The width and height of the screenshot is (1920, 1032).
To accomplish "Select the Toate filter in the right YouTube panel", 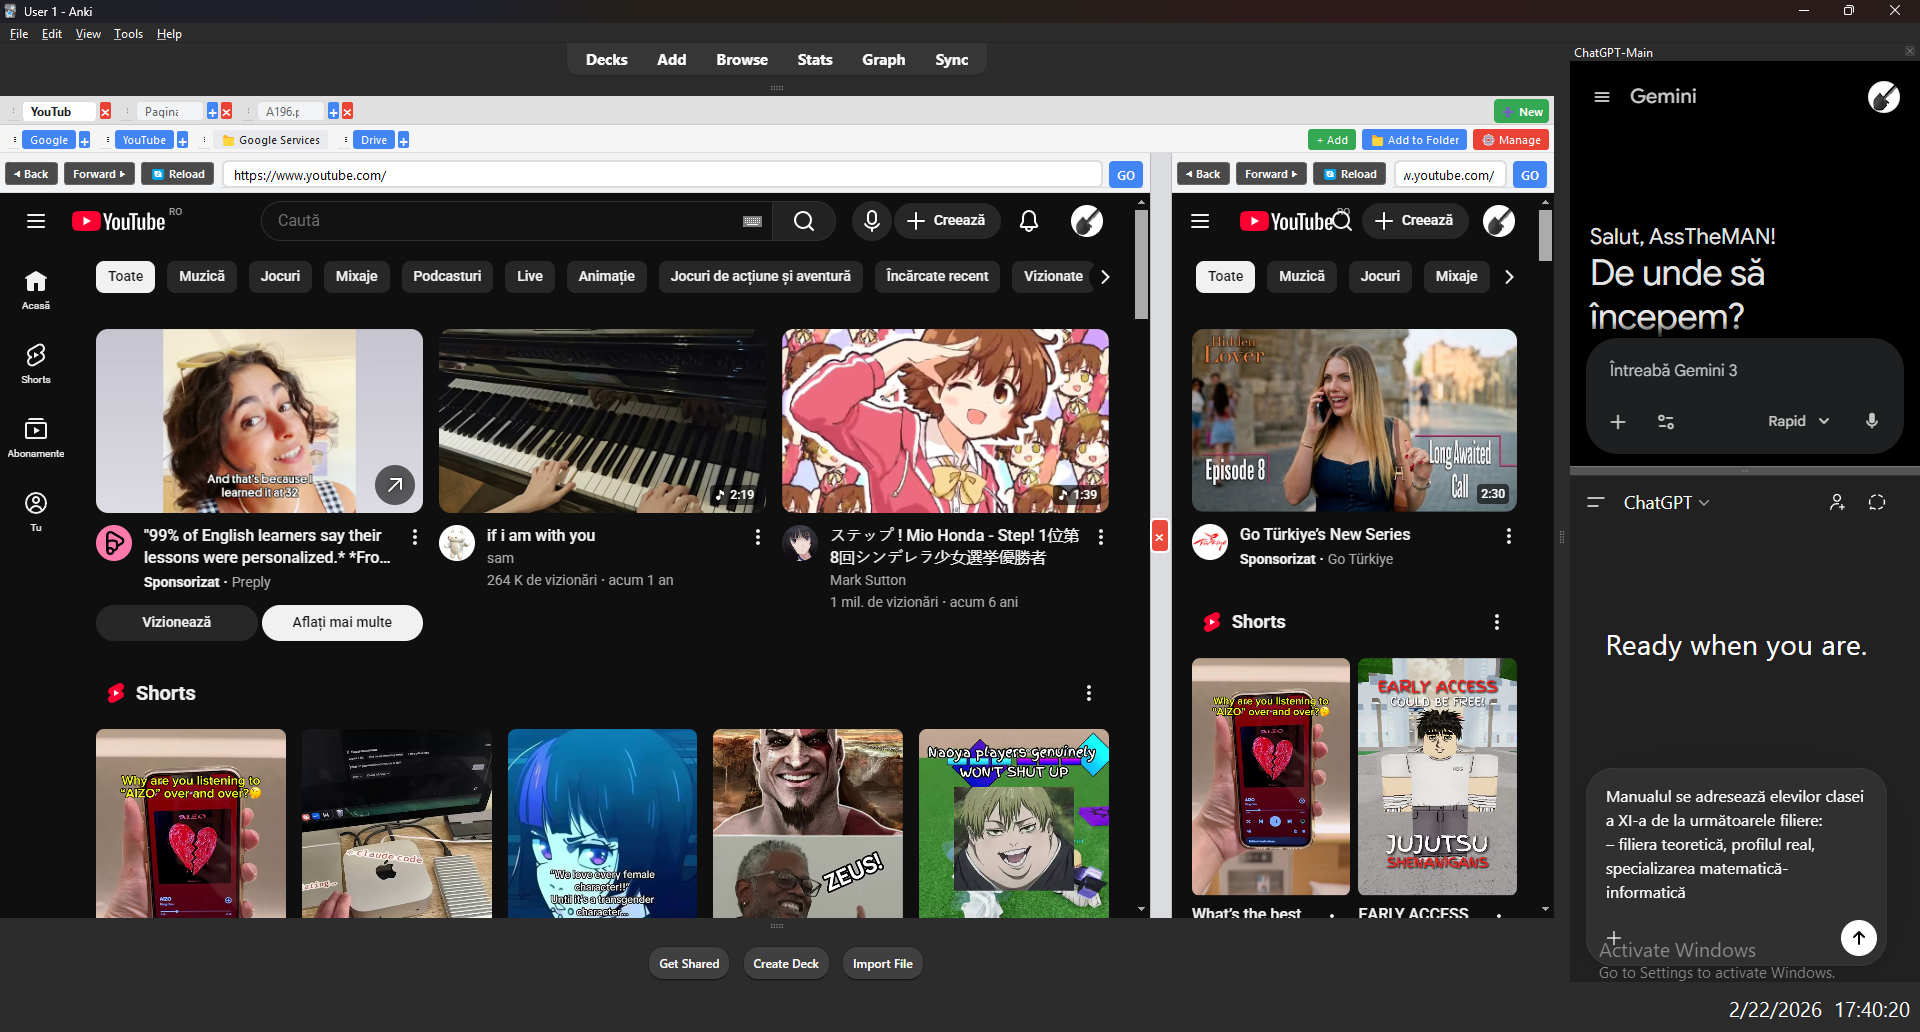I will [x=1225, y=276].
